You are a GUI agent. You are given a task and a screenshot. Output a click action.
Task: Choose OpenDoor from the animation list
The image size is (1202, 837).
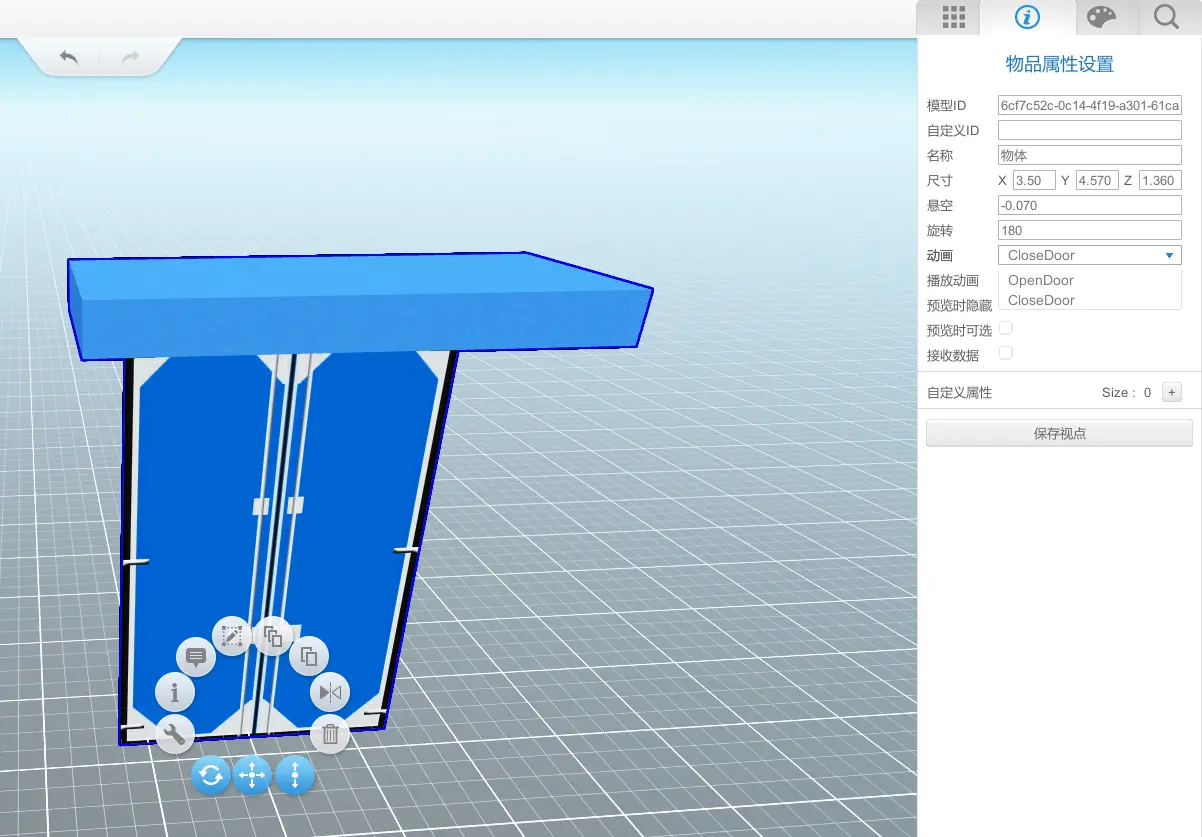1090,280
